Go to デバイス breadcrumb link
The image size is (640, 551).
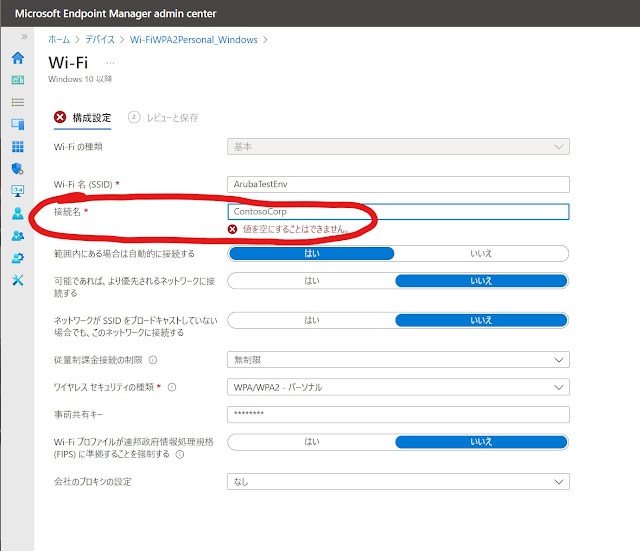pos(100,40)
